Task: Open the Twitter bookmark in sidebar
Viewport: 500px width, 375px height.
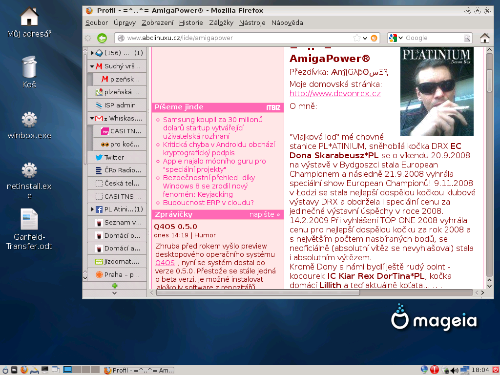Action: pyautogui.click(x=116, y=157)
